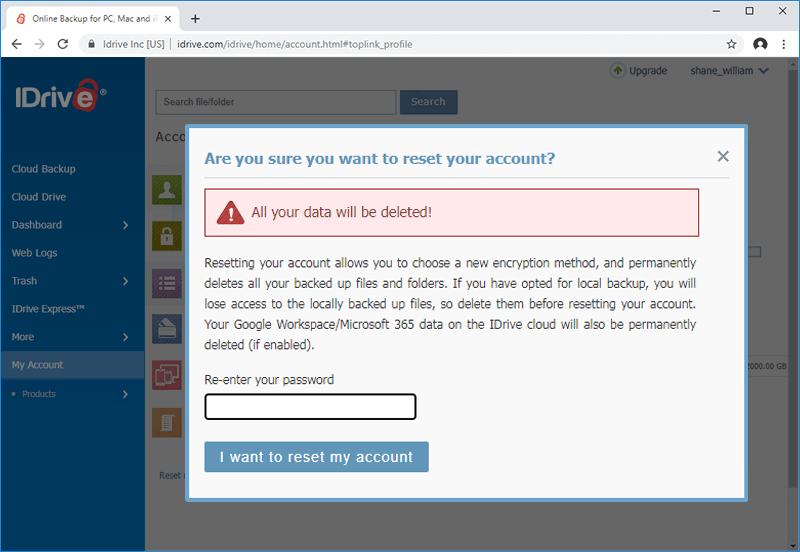Click the orange invoice document icon
The image size is (800, 552).
[x=167, y=422]
